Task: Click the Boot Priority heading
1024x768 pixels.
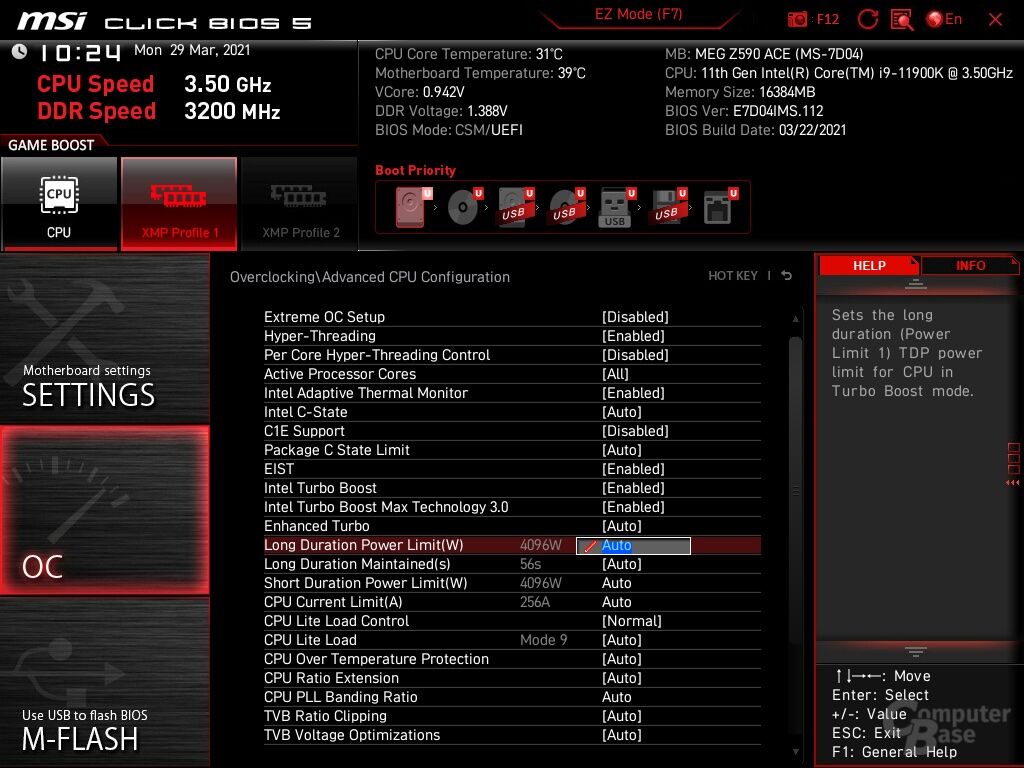Action: [x=415, y=170]
